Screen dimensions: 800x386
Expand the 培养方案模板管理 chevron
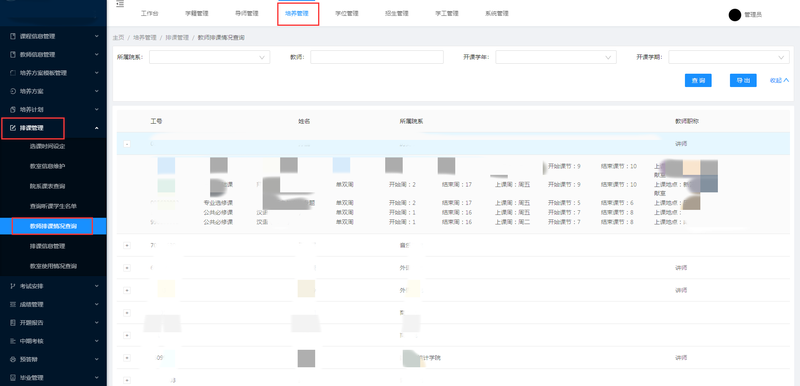[x=96, y=73]
